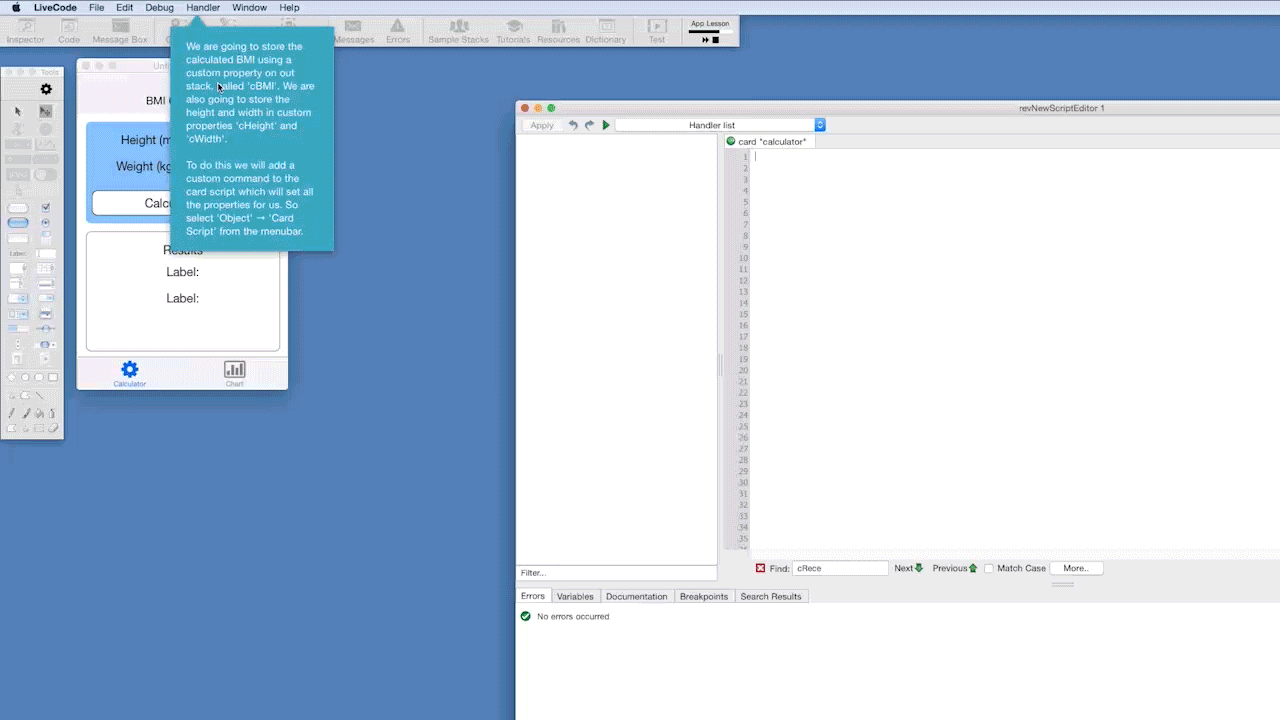Open the Debug menu
The width and height of the screenshot is (1280, 720).
click(159, 7)
